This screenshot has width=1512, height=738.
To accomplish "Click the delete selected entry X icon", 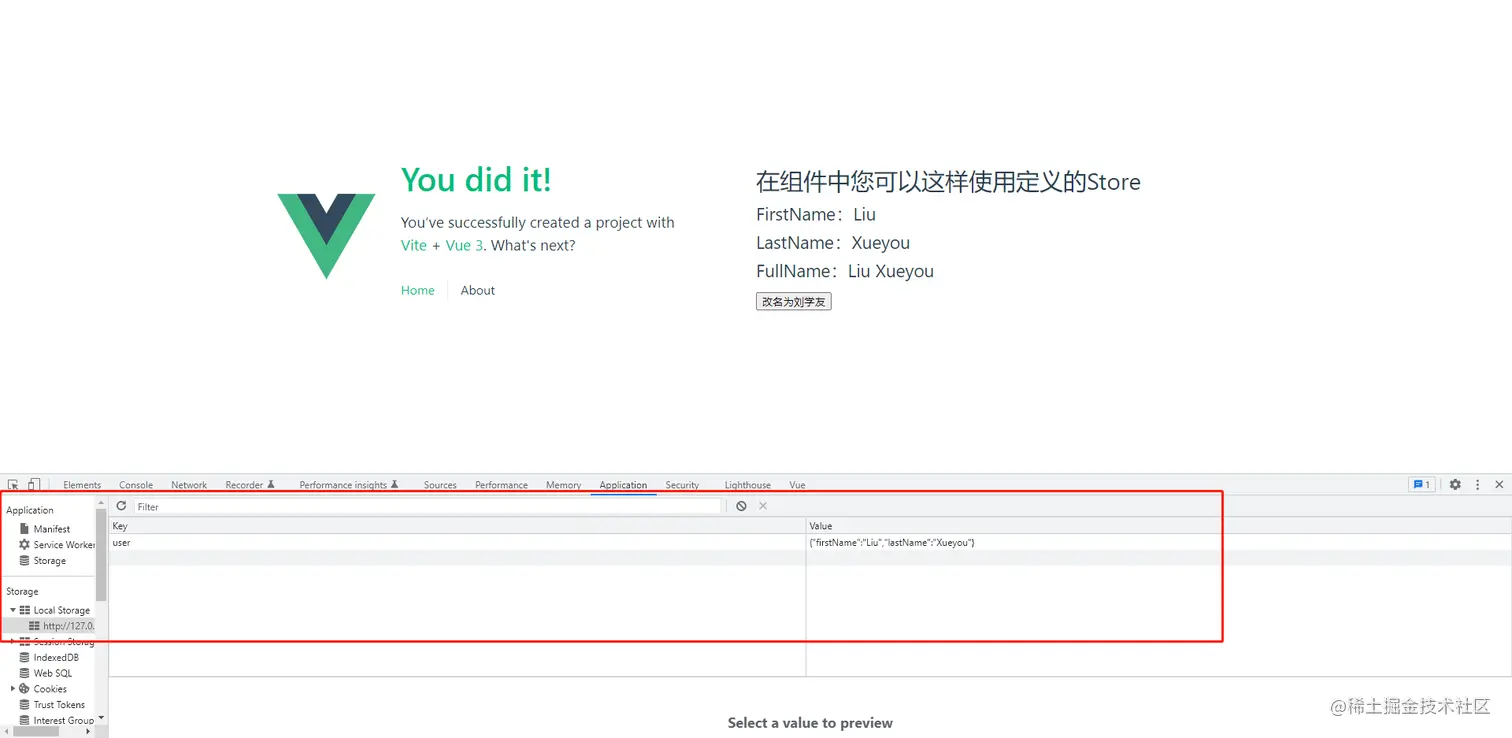I will pyautogui.click(x=763, y=506).
